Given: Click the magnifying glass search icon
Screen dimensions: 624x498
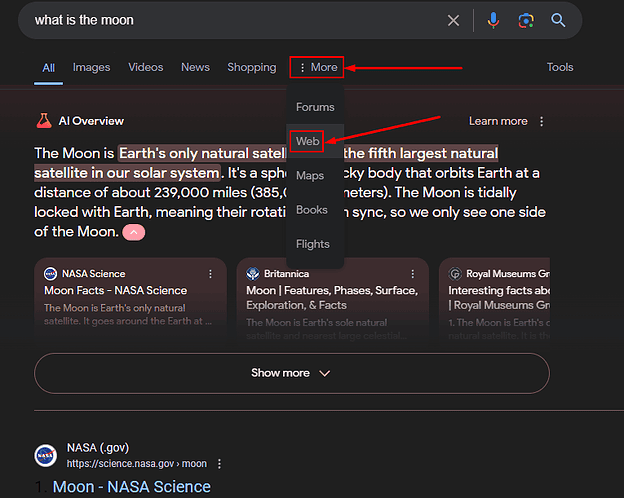Looking at the screenshot, I should click(x=558, y=20).
